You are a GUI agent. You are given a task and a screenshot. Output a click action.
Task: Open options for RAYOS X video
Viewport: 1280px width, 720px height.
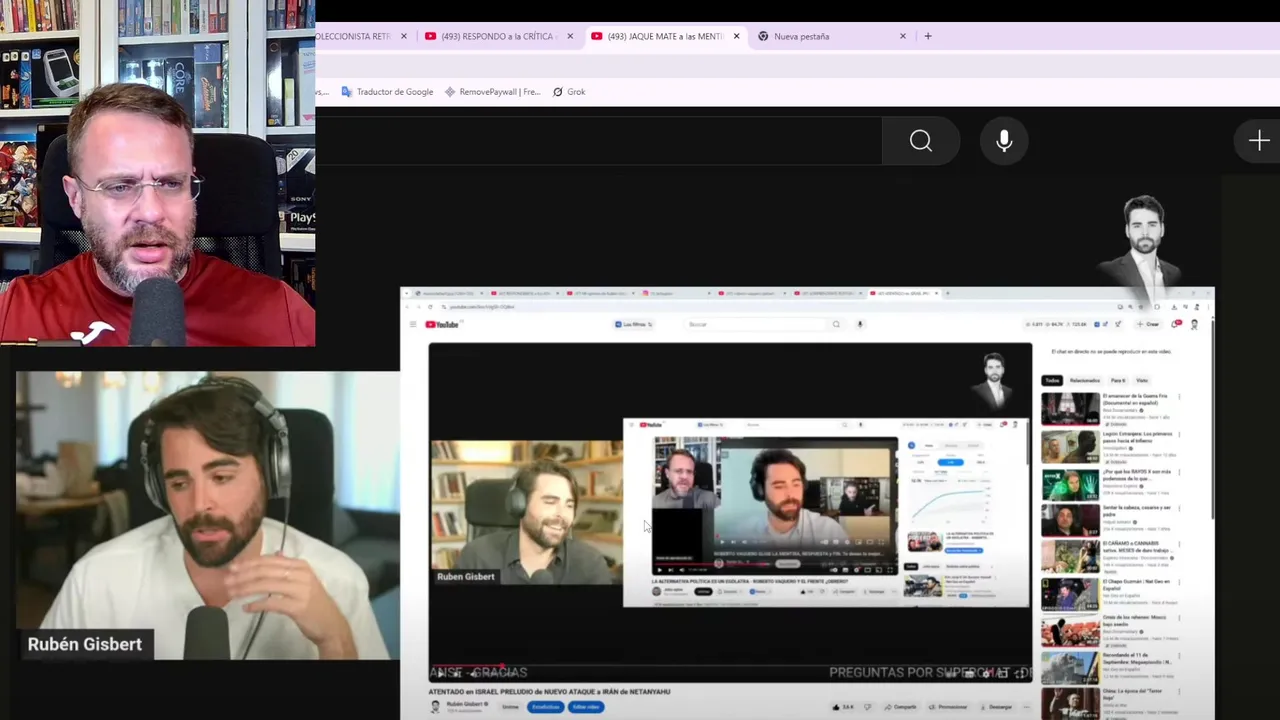[1179, 471]
